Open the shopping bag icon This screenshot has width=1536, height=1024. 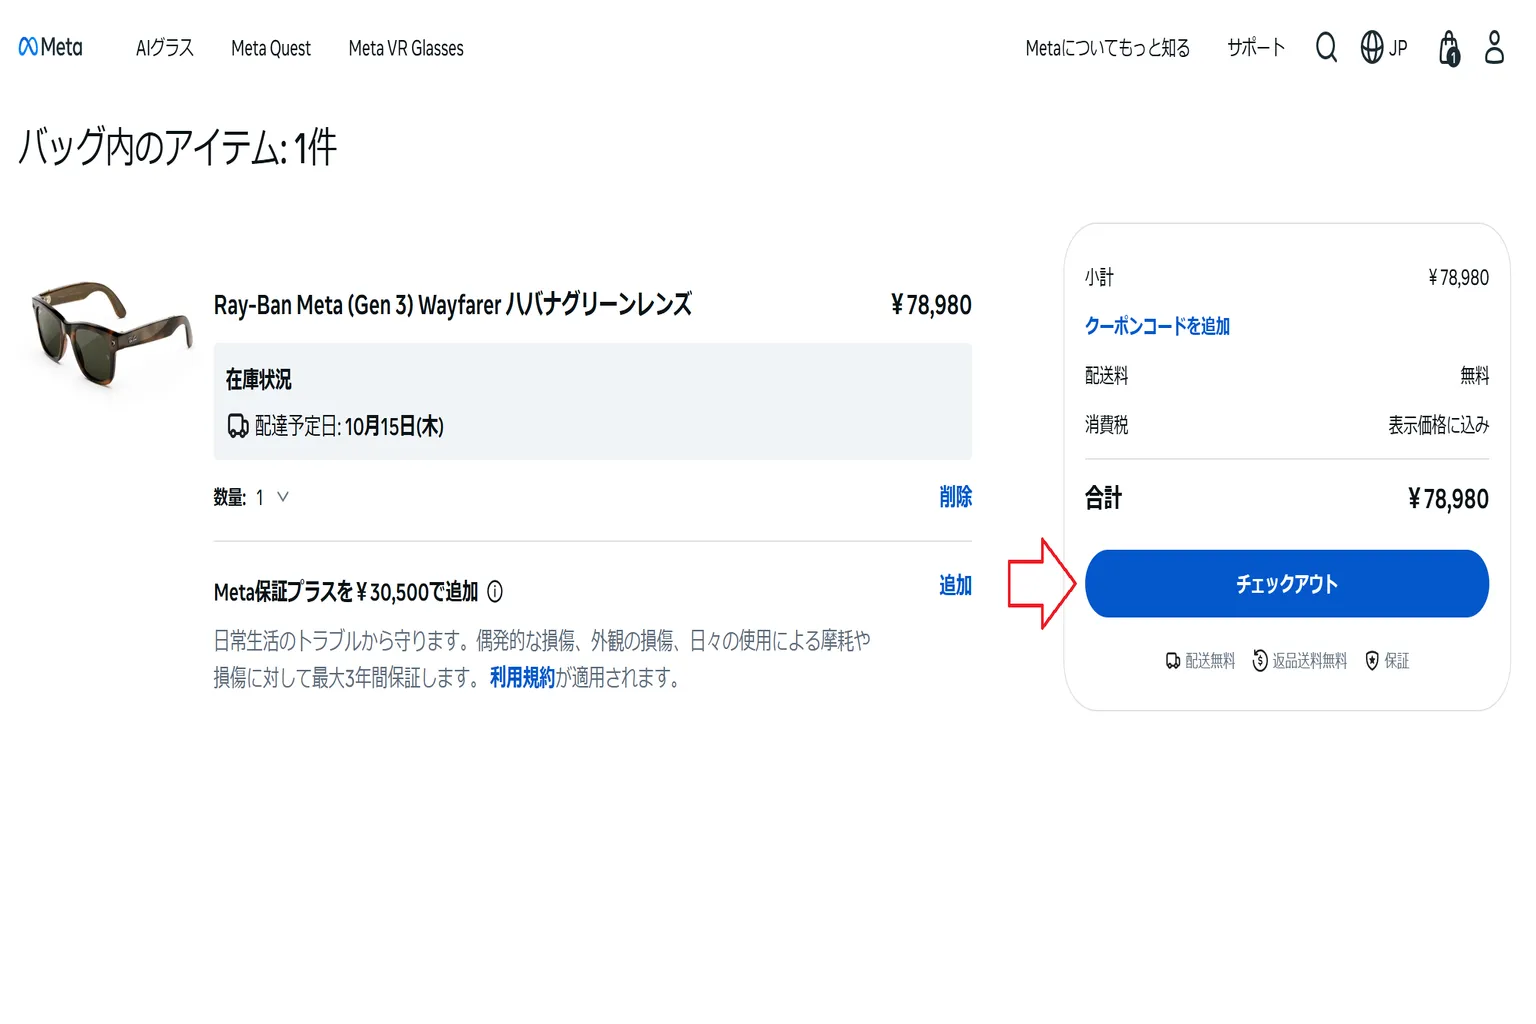click(1449, 47)
